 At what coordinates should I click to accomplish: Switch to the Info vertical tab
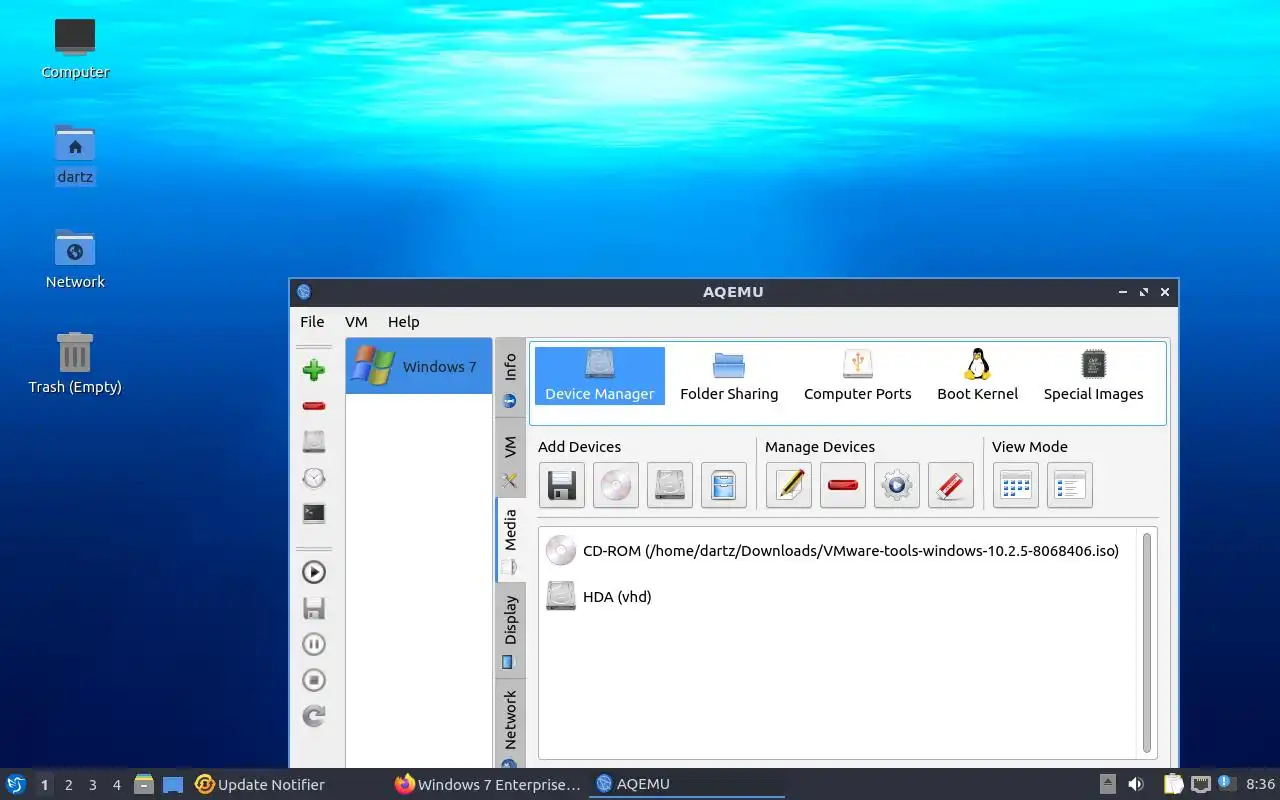[510, 379]
